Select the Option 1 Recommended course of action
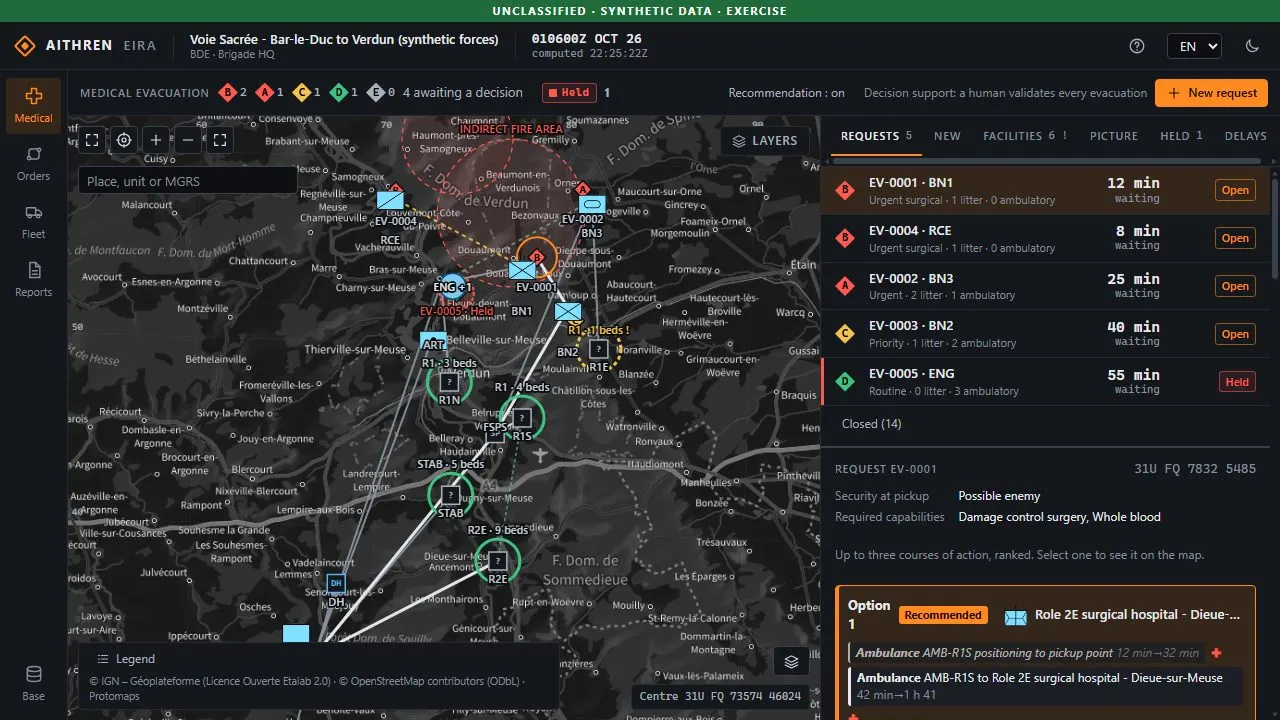1280x720 pixels. (x=1045, y=653)
